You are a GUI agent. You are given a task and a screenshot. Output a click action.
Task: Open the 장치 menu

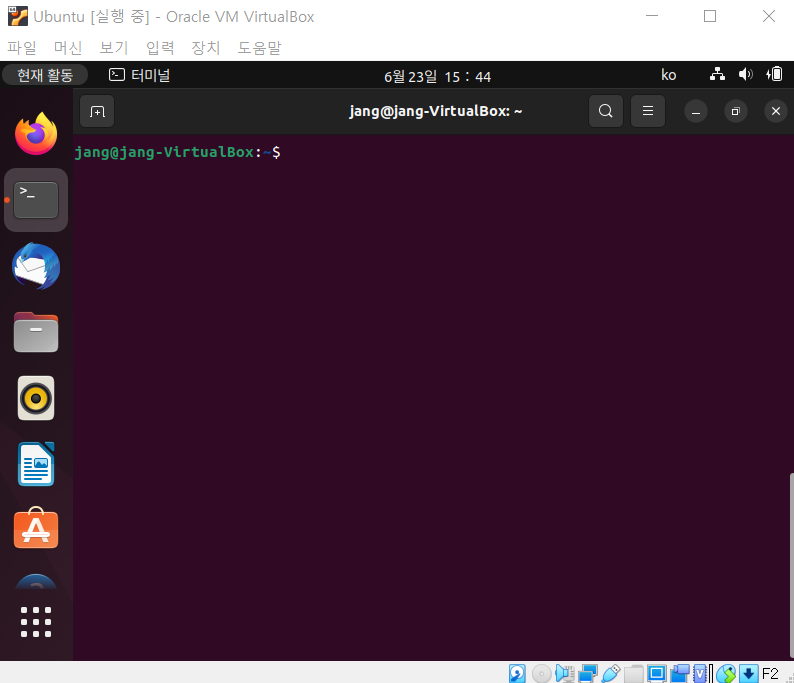click(206, 48)
